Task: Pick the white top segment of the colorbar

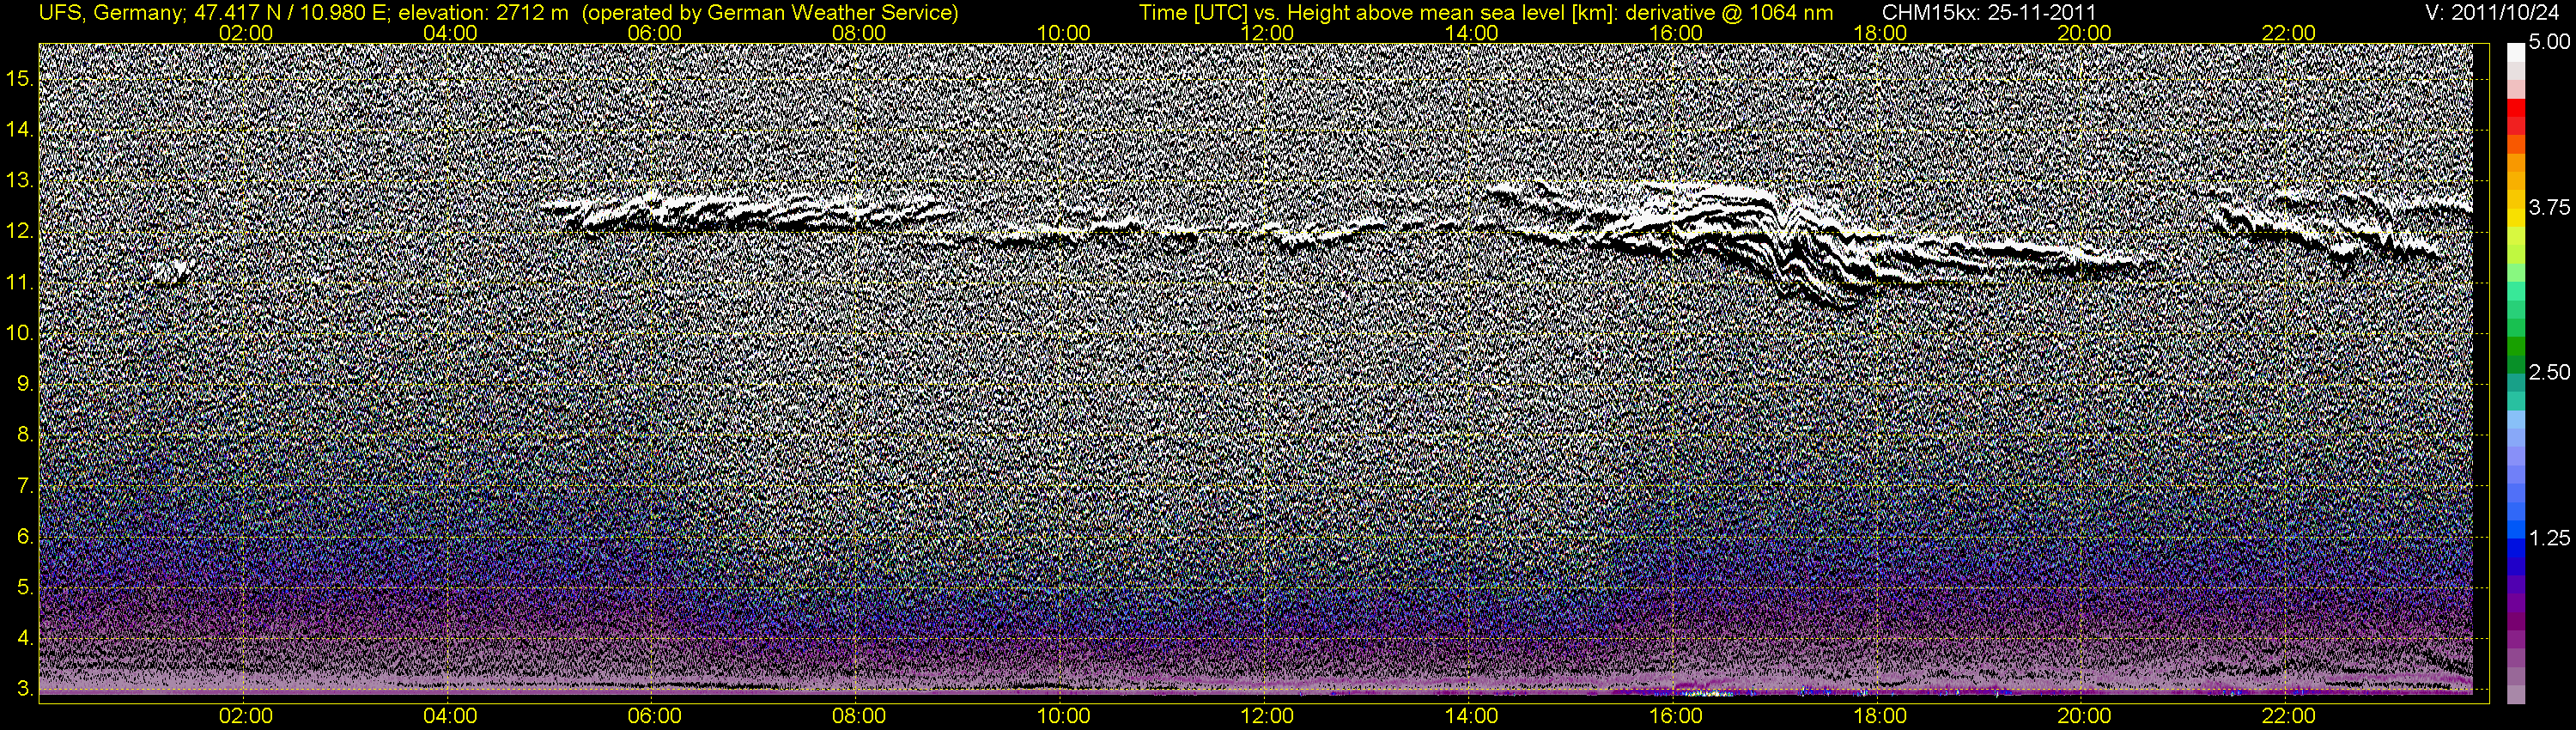Action: pyautogui.click(x=2515, y=52)
